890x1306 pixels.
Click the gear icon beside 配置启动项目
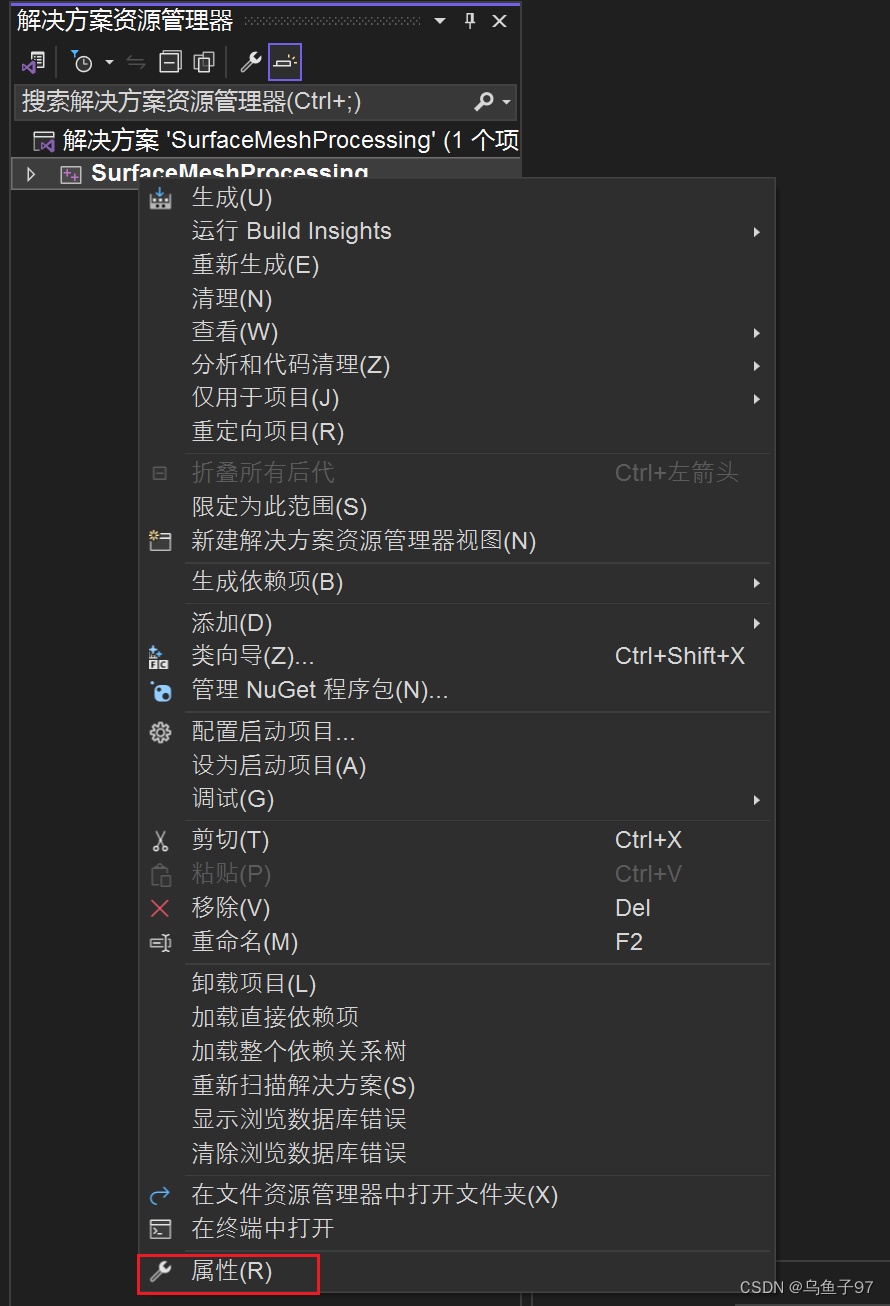(159, 732)
